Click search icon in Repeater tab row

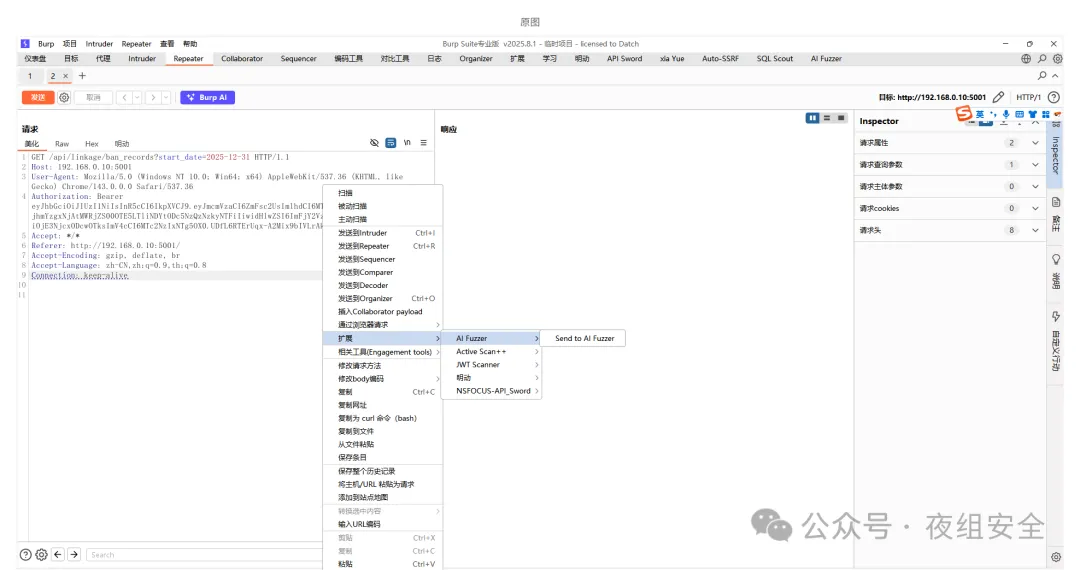[1042, 76]
